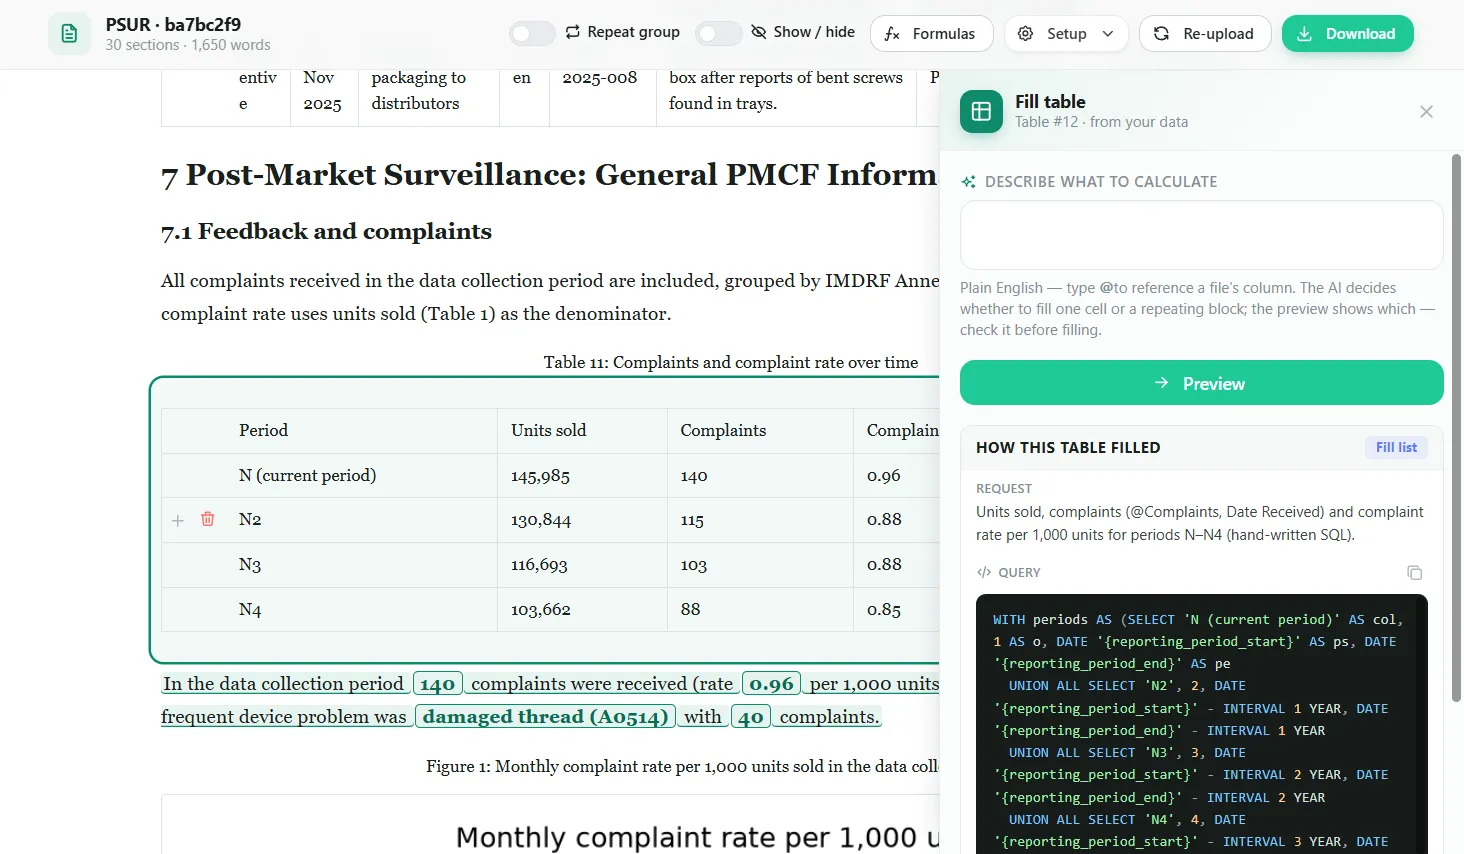
Task: Copy the query using the copy icon
Action: [1414, 573]
